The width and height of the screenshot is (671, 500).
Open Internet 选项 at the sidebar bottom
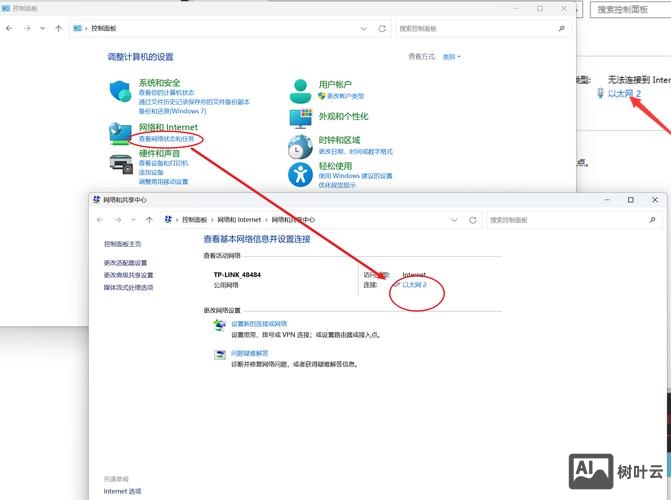[122, 491]
